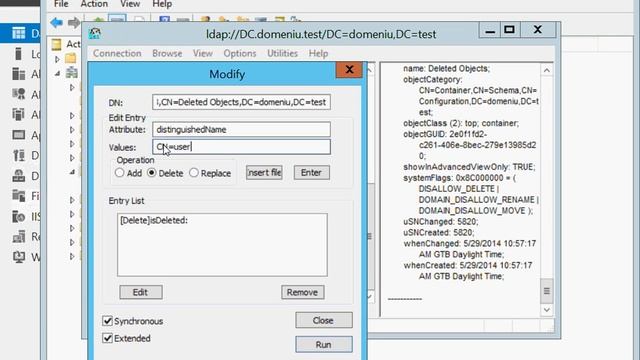Click the Enter button
The image size is (640, 360).
(x=311, y=173)
